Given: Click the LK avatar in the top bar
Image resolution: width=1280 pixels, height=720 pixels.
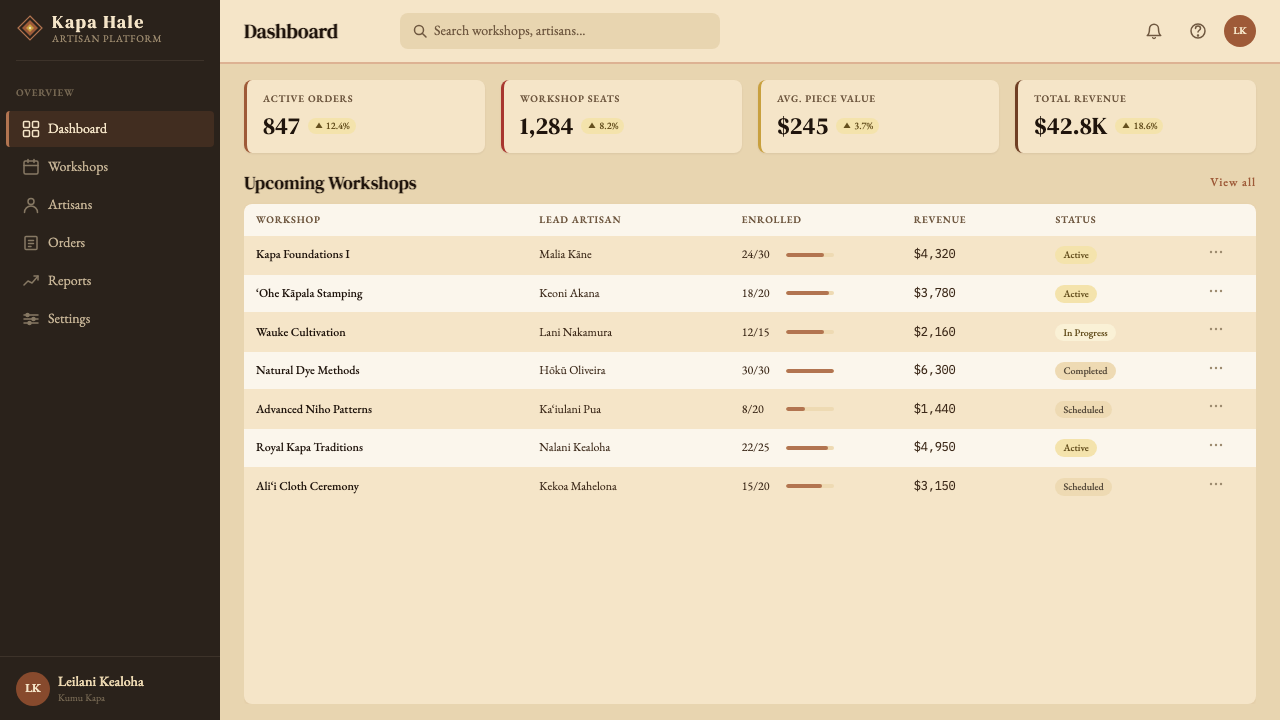Looking at the screenshot, I should (1240, 31).
